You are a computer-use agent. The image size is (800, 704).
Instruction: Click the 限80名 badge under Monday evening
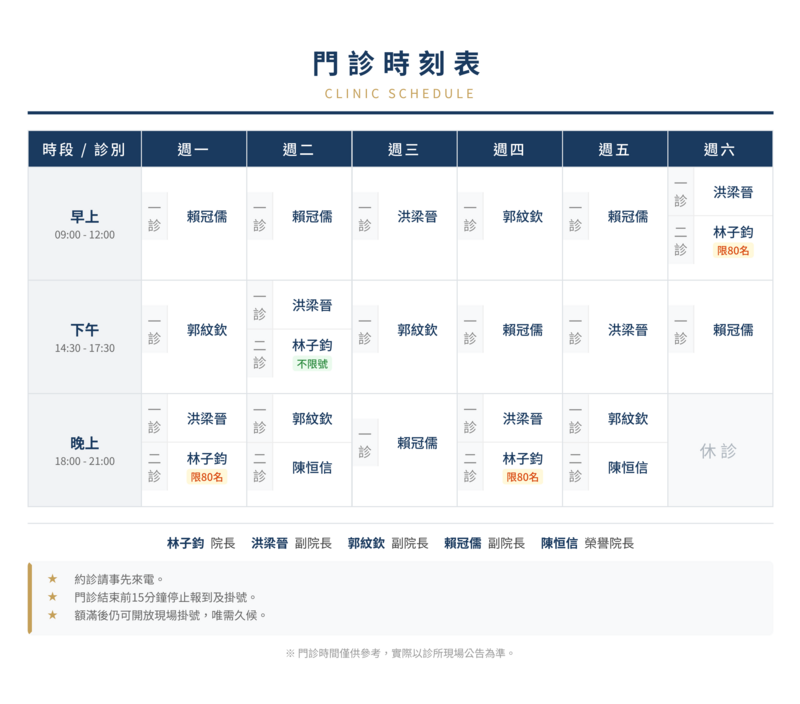tap(207, 477)
